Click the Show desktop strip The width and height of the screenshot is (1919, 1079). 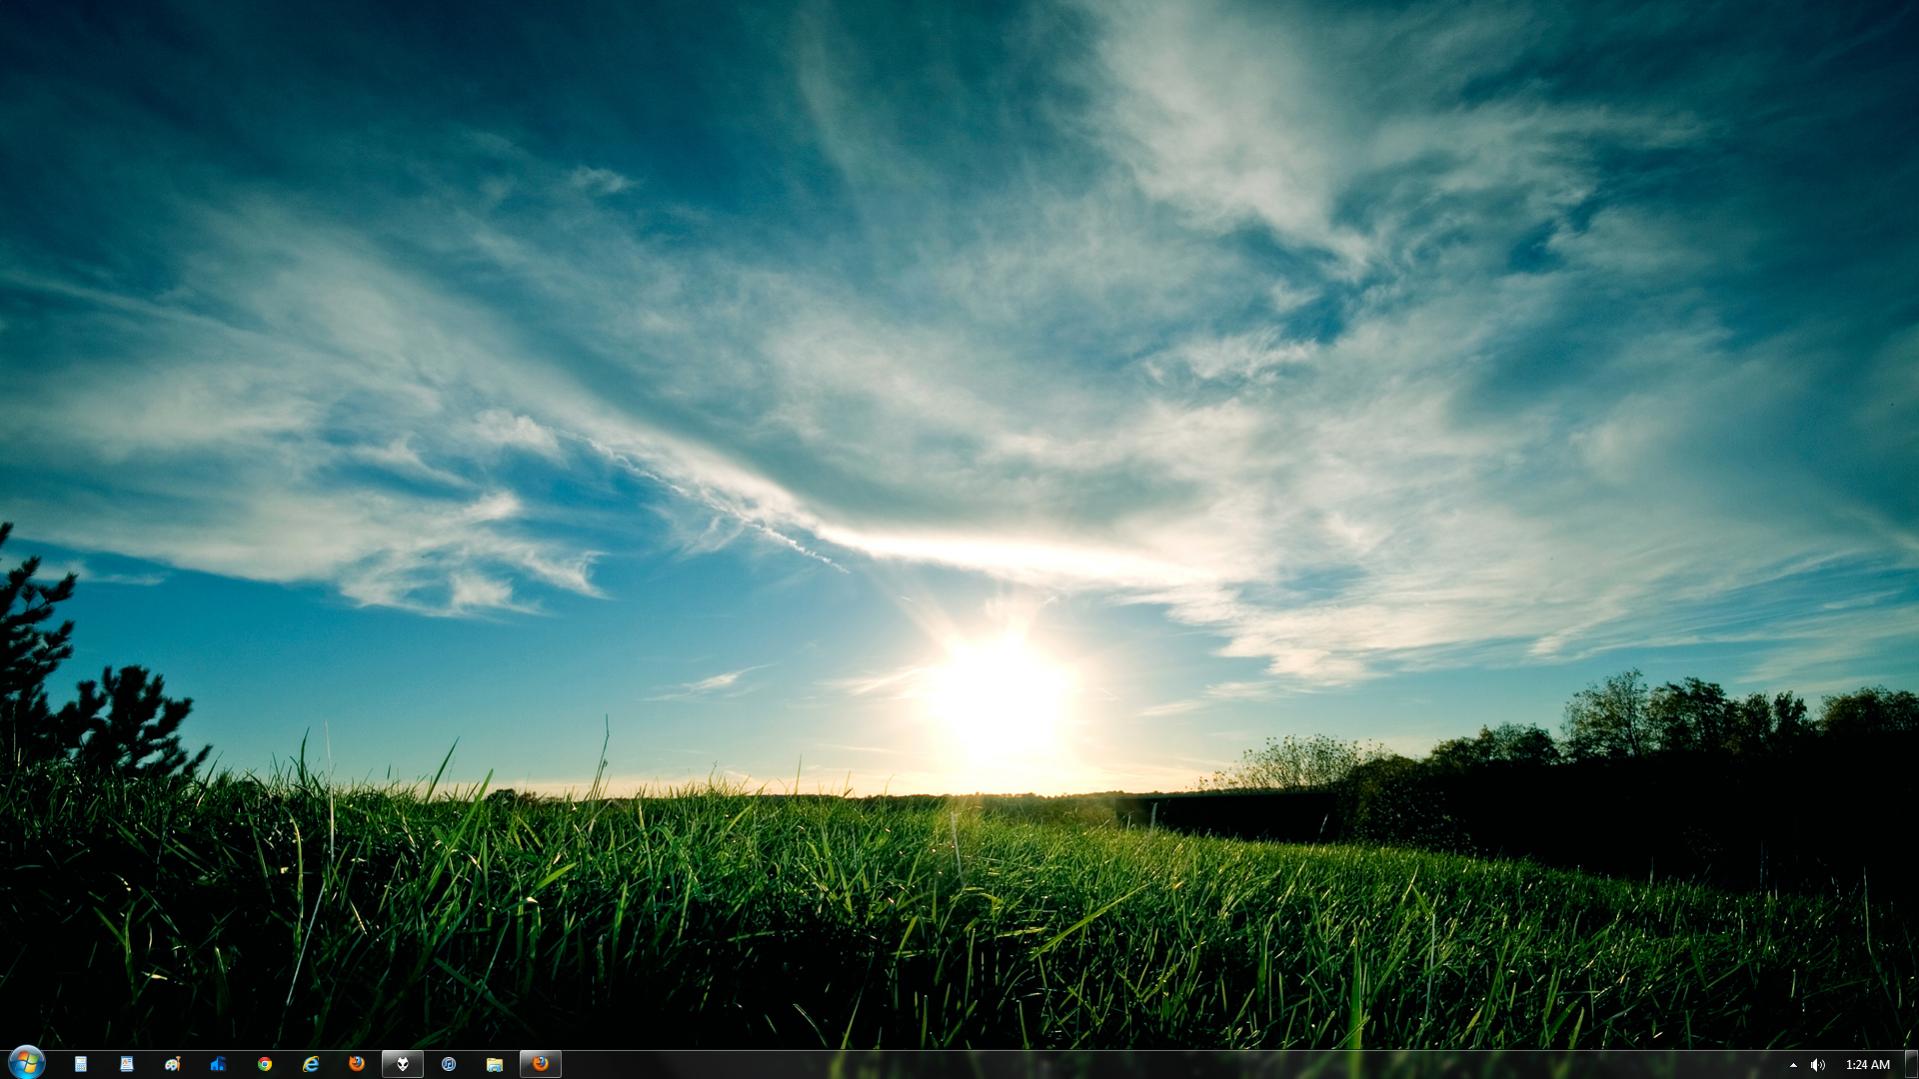tap(1911, 1064)
